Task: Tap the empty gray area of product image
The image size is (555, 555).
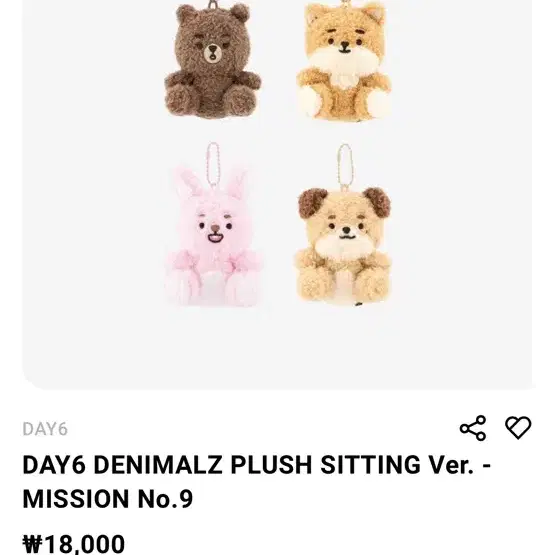Action: pos(460,212)
